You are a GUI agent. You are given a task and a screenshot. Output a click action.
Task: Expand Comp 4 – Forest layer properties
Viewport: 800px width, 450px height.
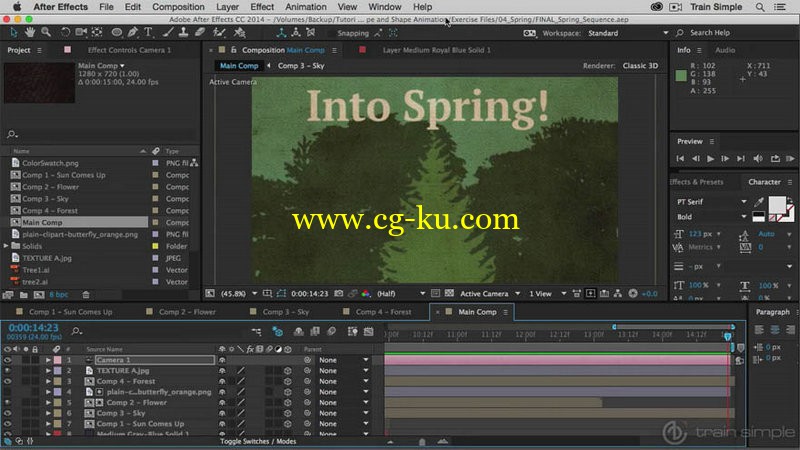48,381
